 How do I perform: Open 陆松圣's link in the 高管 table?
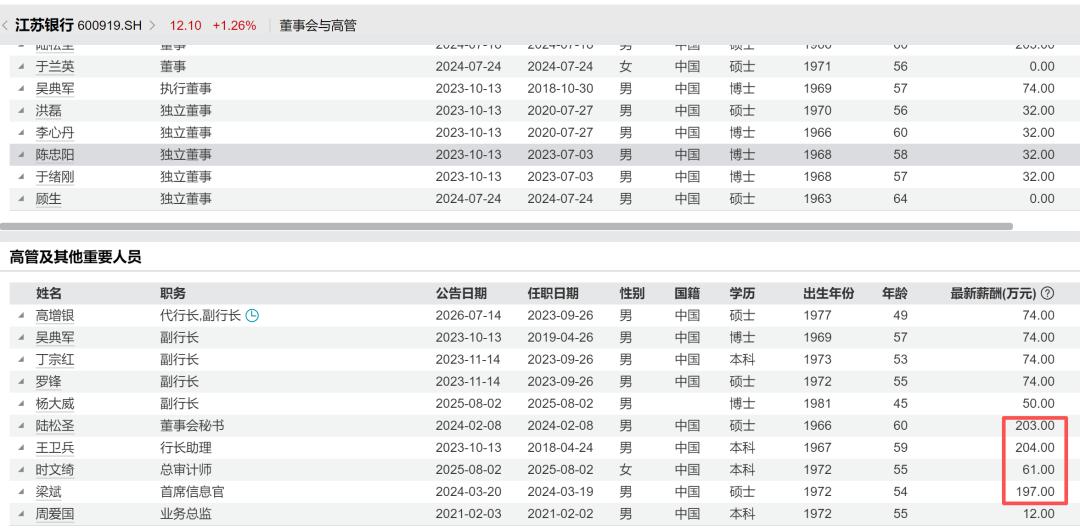[55, 426]
